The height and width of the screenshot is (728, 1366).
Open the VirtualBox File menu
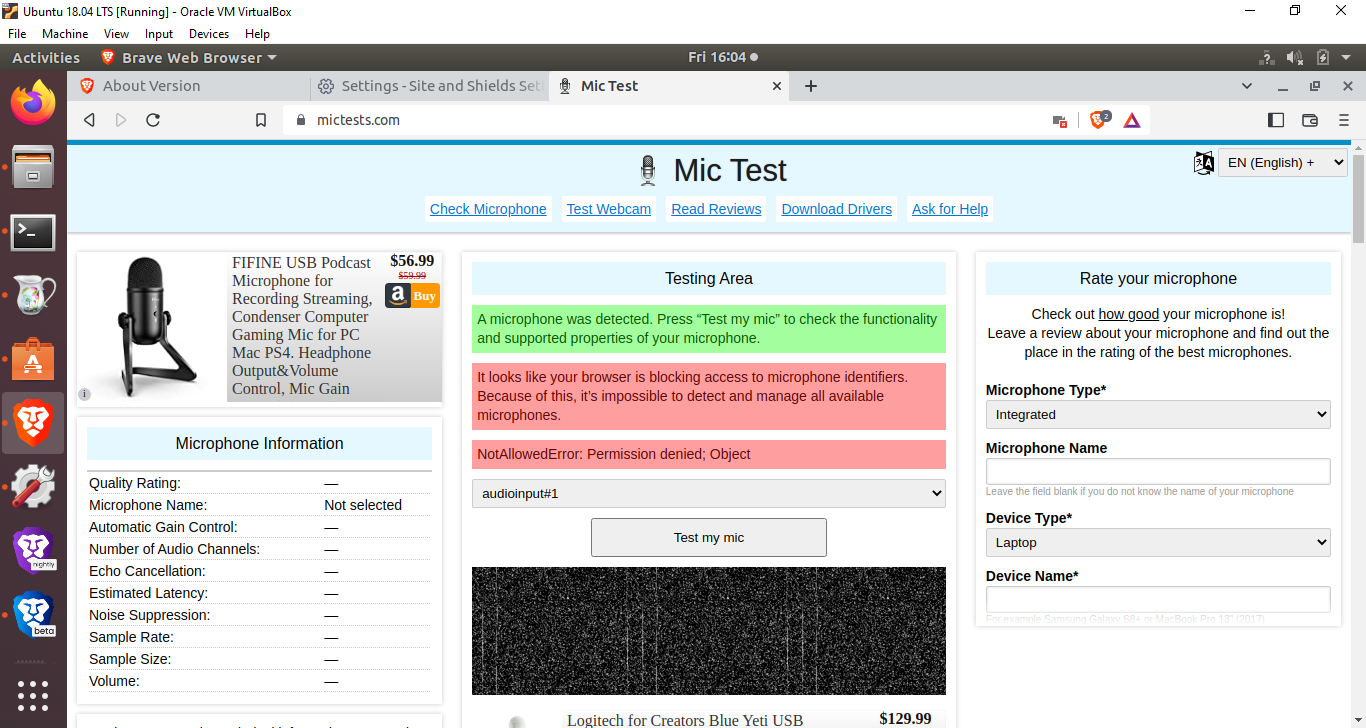(x=17, y=34)
